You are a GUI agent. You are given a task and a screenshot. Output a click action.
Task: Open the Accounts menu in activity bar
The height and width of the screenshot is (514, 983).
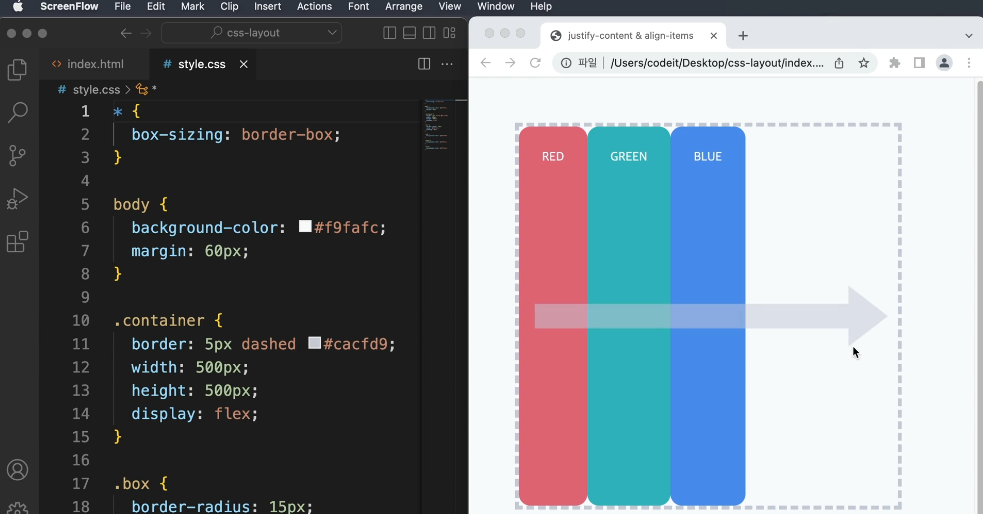click(x=18, y=469)
